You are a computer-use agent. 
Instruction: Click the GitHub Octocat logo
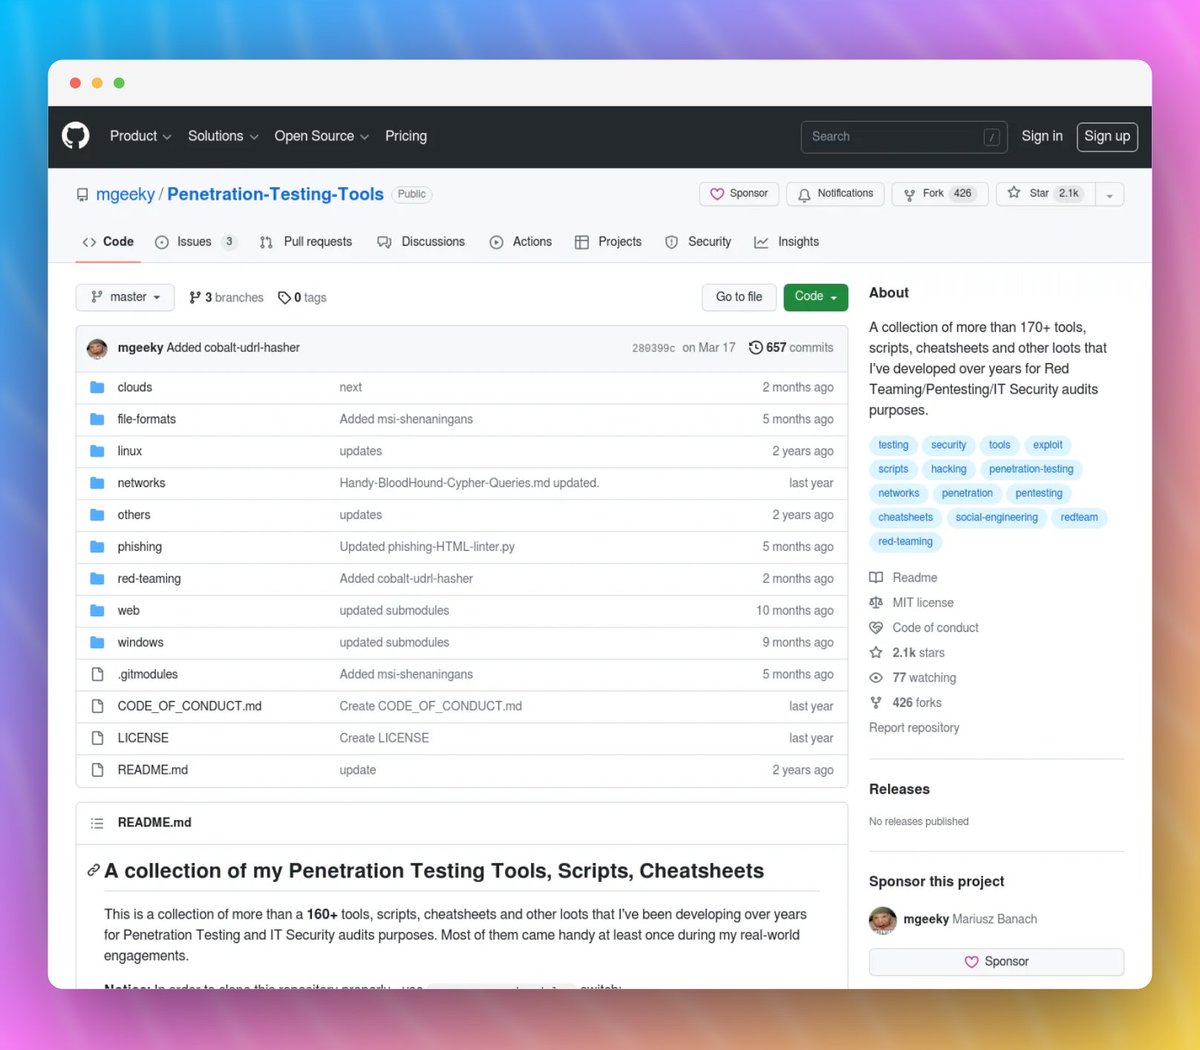point(75,136)
